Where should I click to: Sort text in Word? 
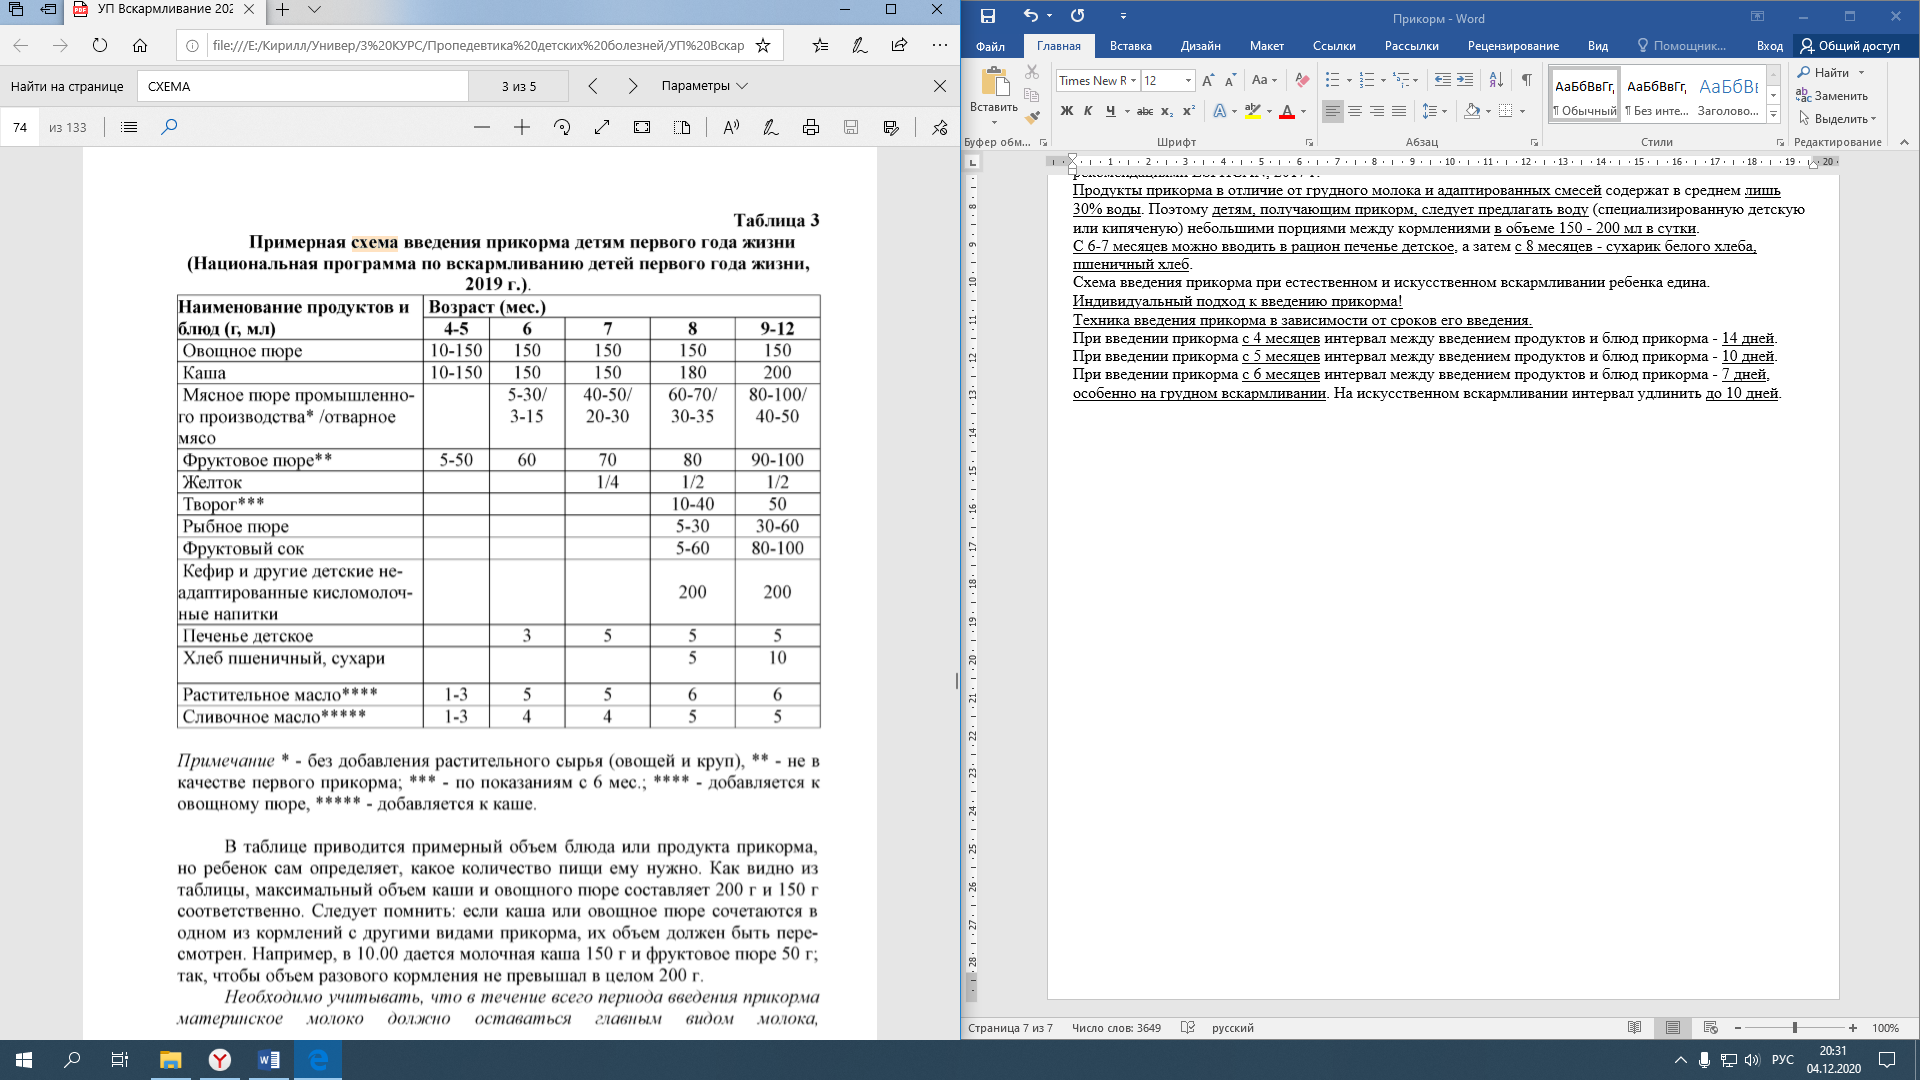pos(1496,80)
